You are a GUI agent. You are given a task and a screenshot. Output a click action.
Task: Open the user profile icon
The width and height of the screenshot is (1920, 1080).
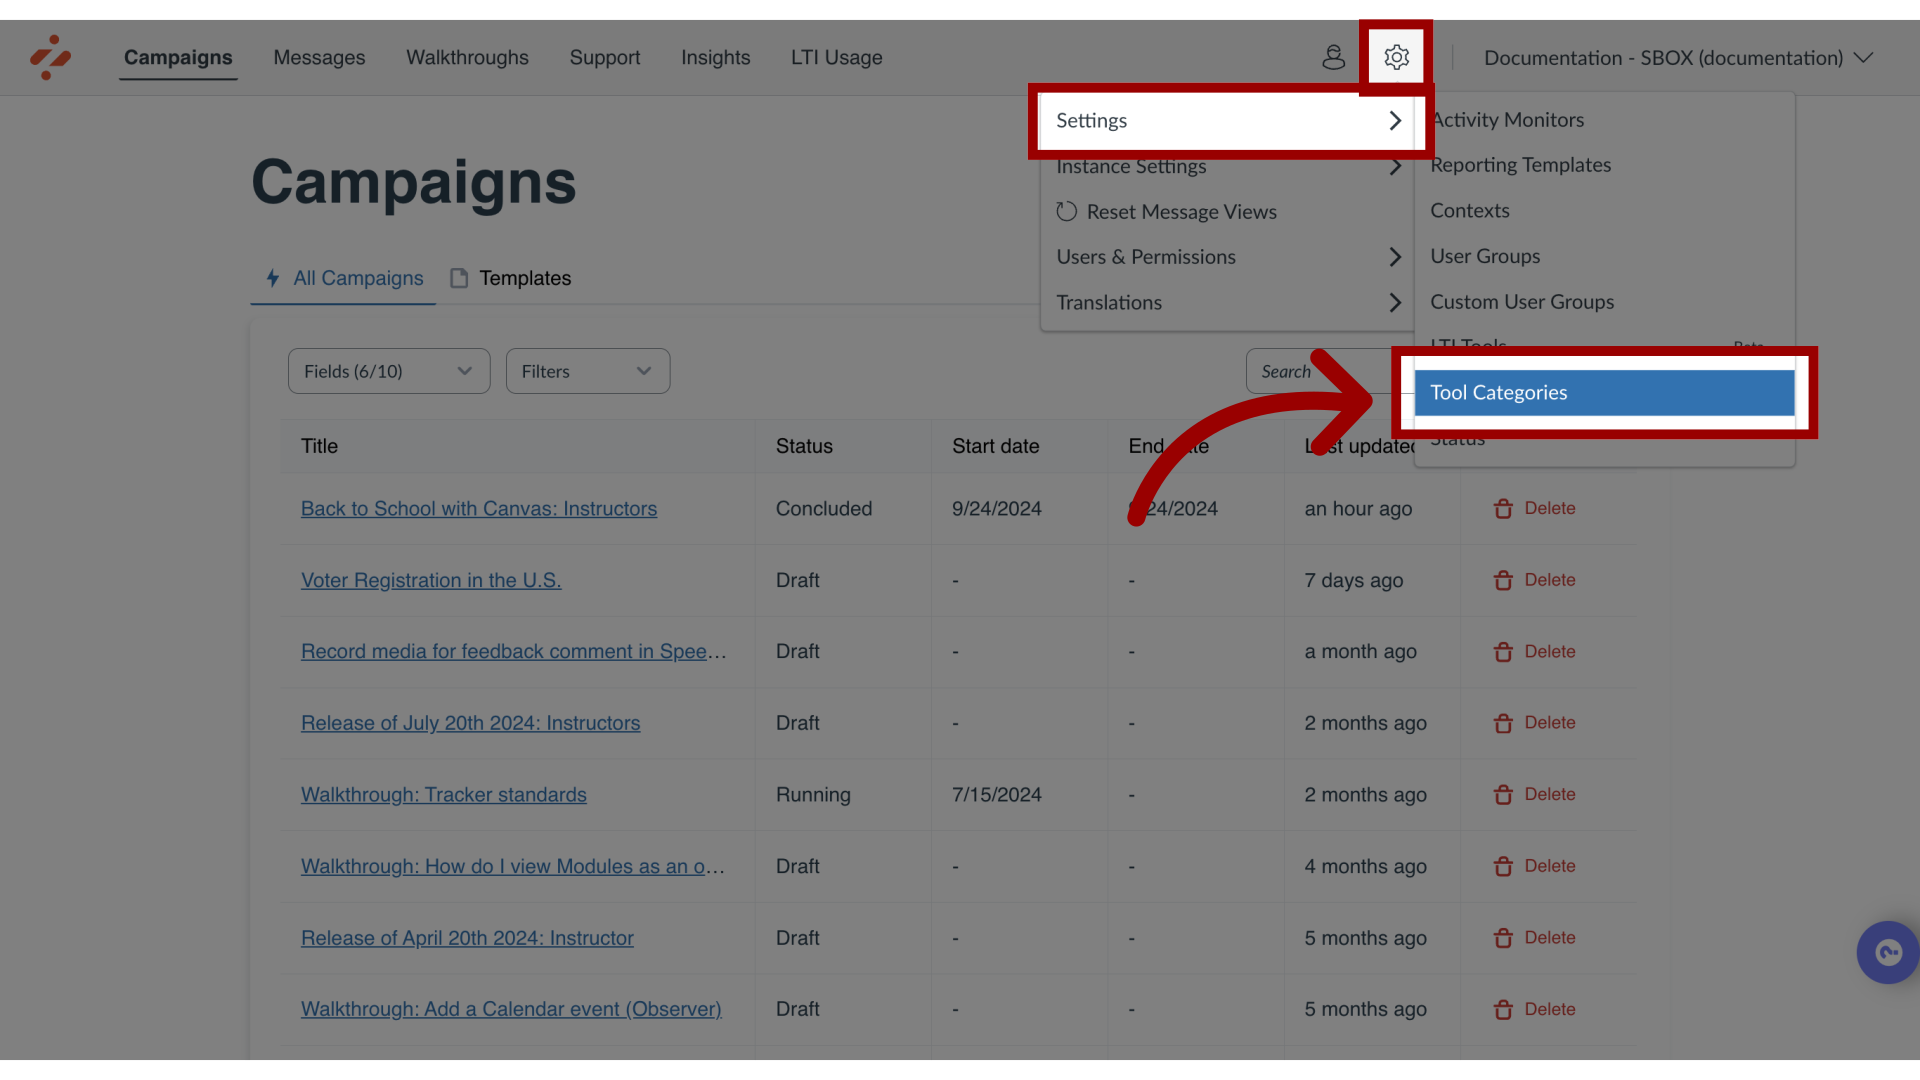[x=1333, y=57]
